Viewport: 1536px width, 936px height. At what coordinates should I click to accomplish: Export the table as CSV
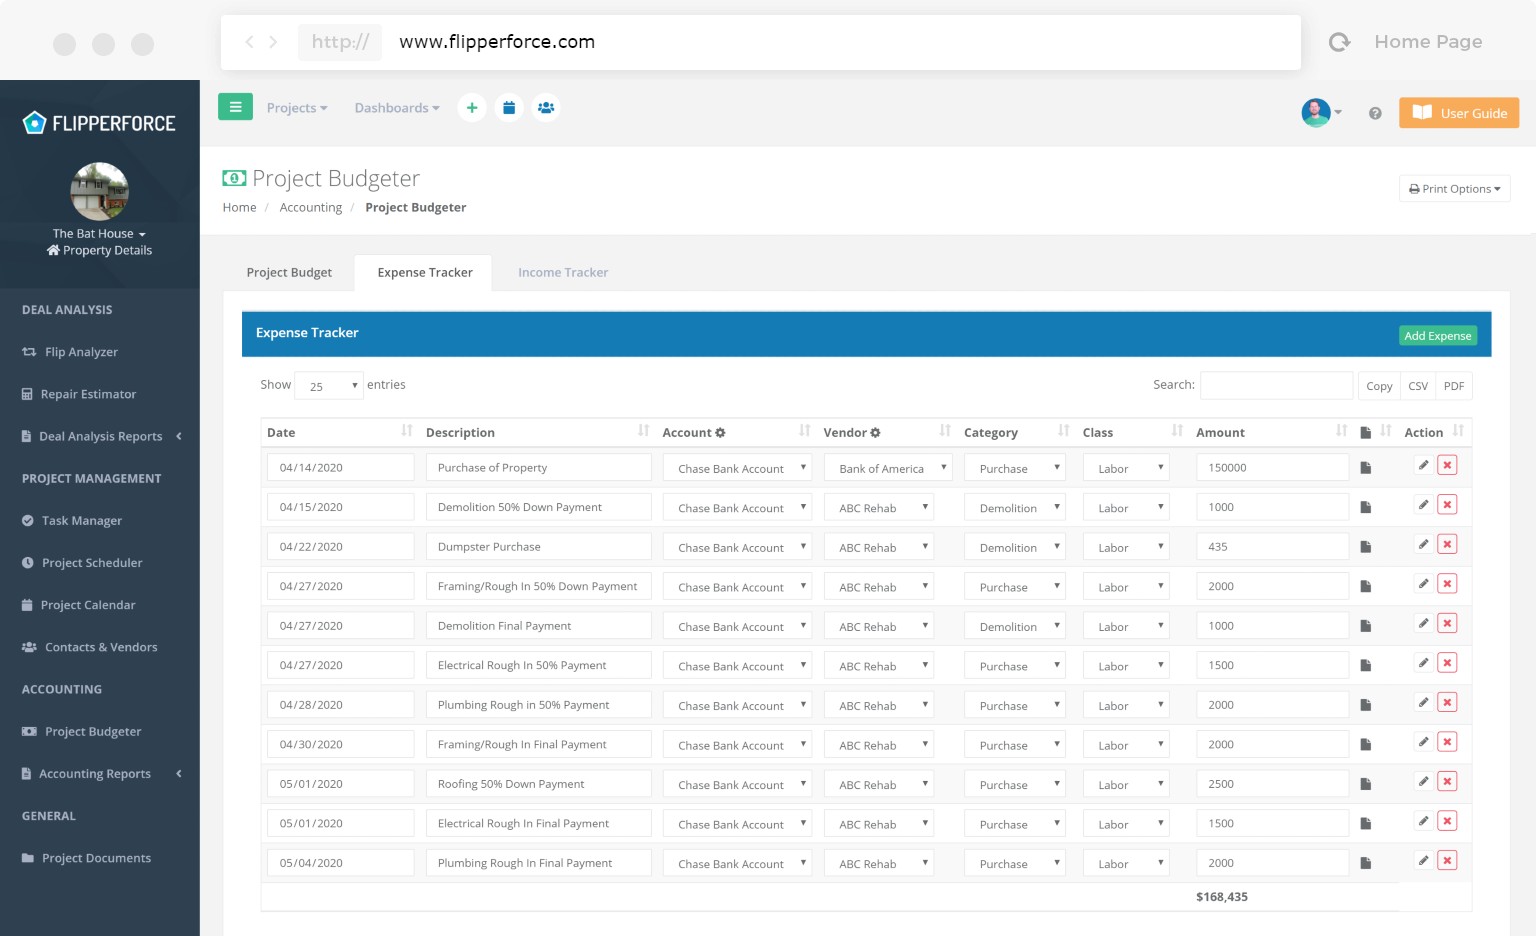(x=1418, y=386)
